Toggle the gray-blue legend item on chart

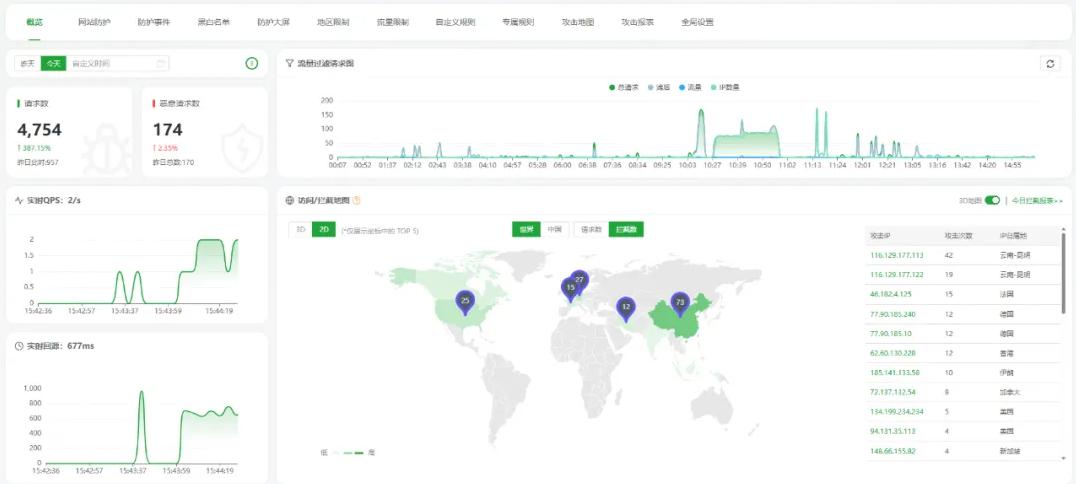coord(659,88)
